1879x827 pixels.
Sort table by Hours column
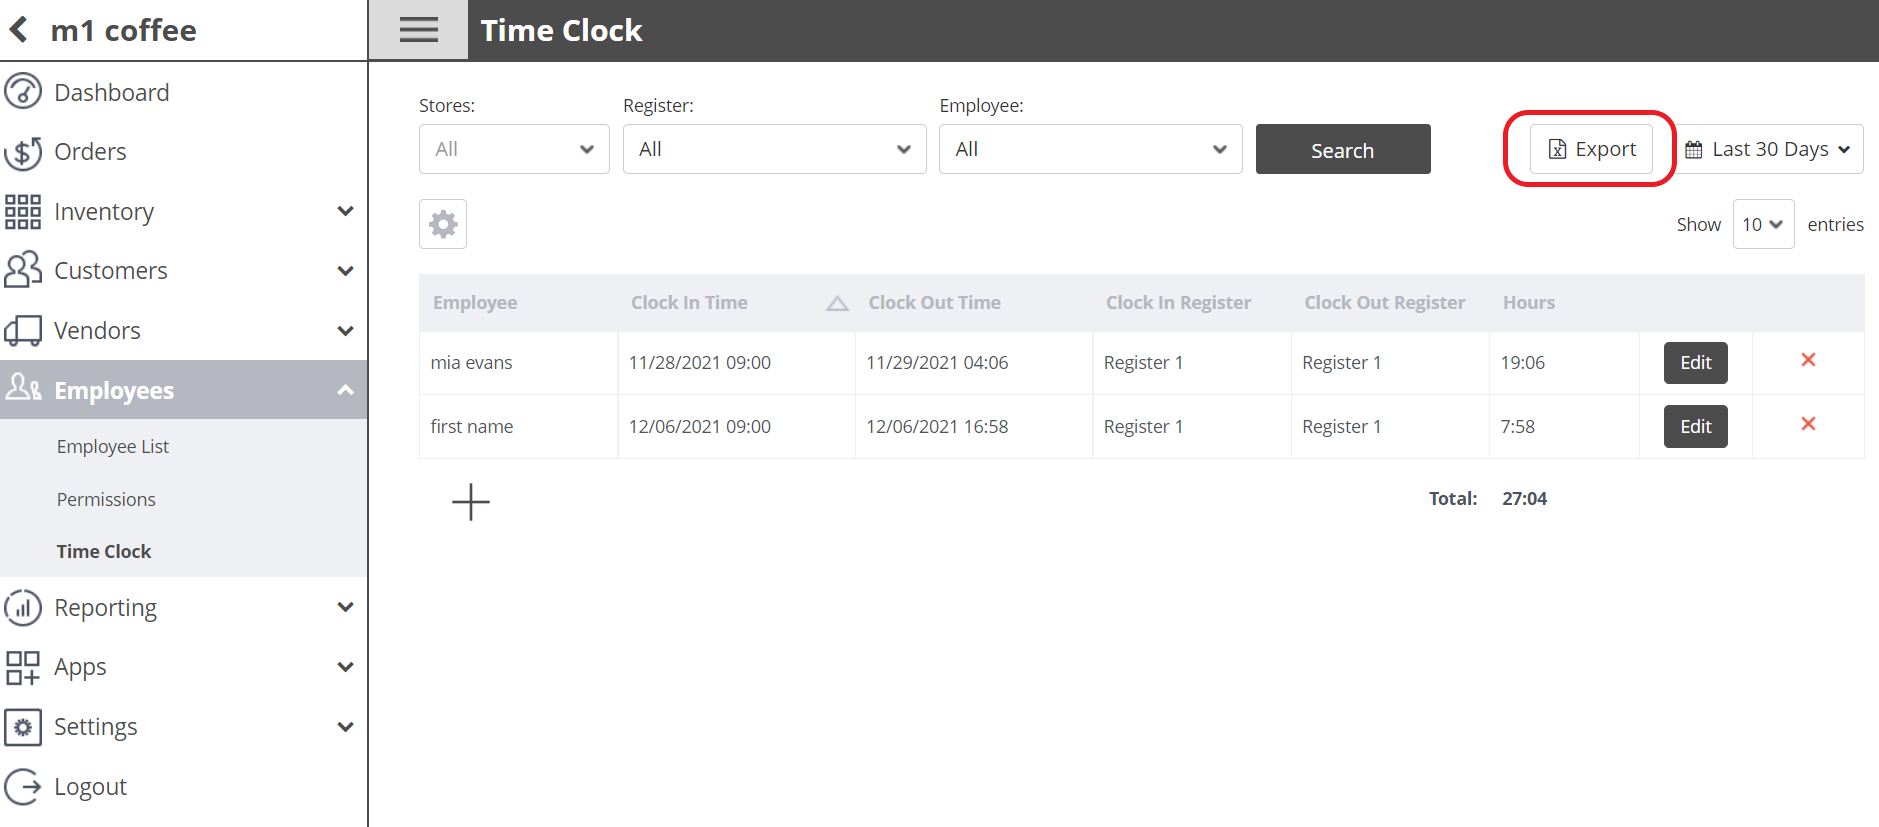(1529, 302)
